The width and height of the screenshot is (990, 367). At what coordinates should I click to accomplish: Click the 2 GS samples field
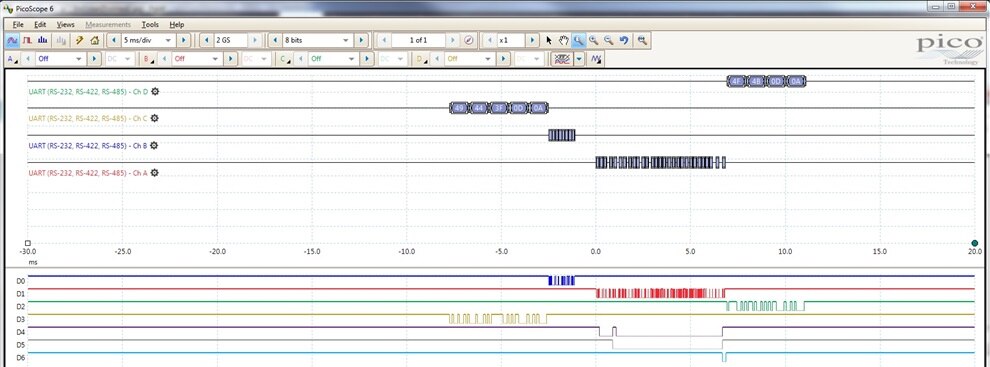pyautogui.click(x=230, y=40)
